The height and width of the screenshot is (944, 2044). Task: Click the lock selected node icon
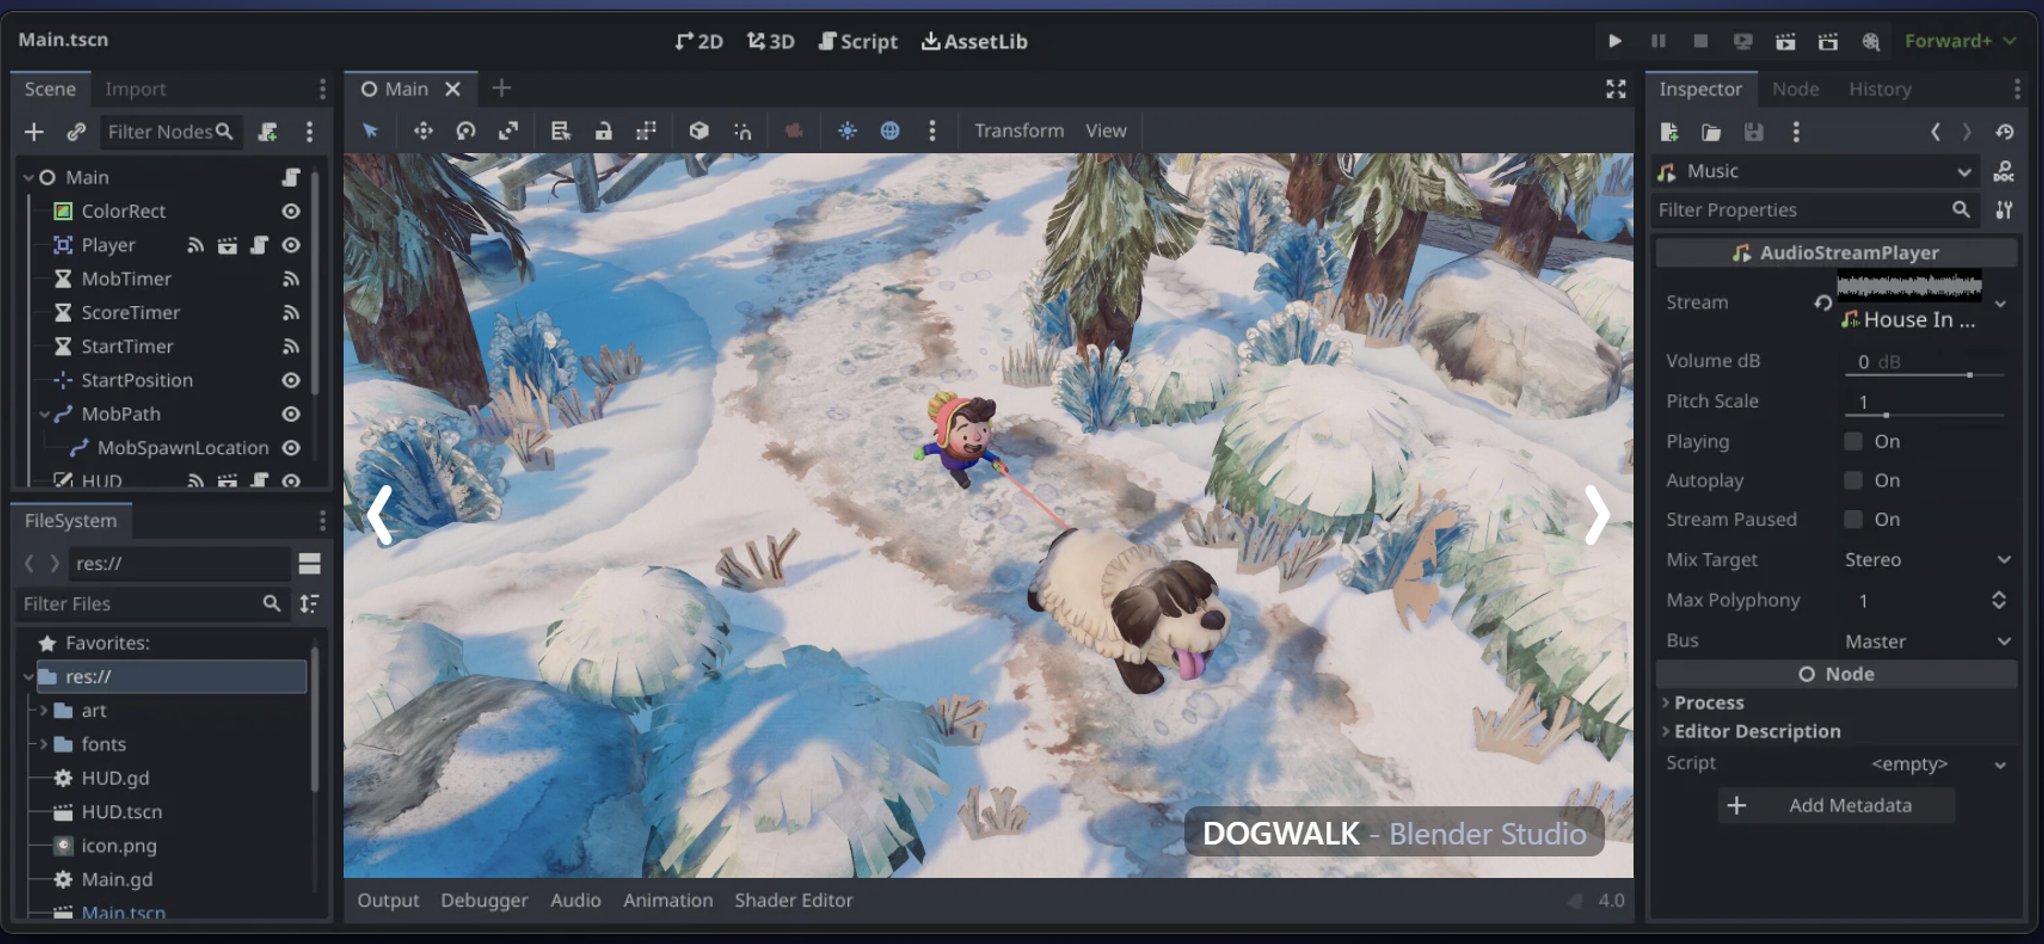[603, 131]
